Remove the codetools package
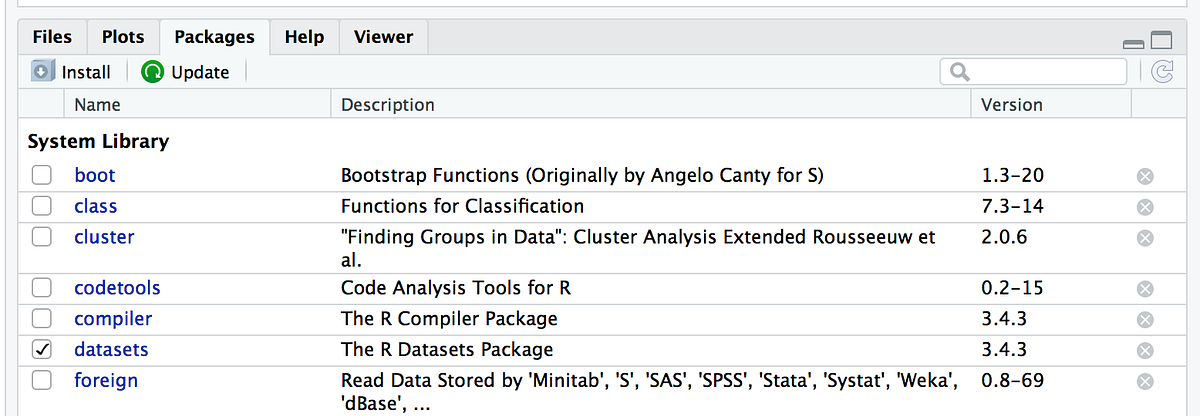The width and height of the screenshot is (1200, 416). pyautogui.click(x=1145, y=288)
